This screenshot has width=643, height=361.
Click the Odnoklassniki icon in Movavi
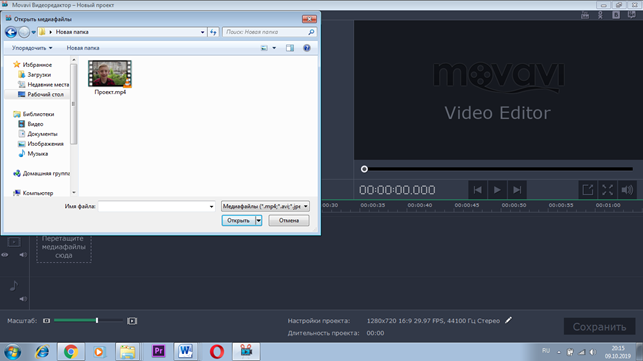click(x=600, y=15)
